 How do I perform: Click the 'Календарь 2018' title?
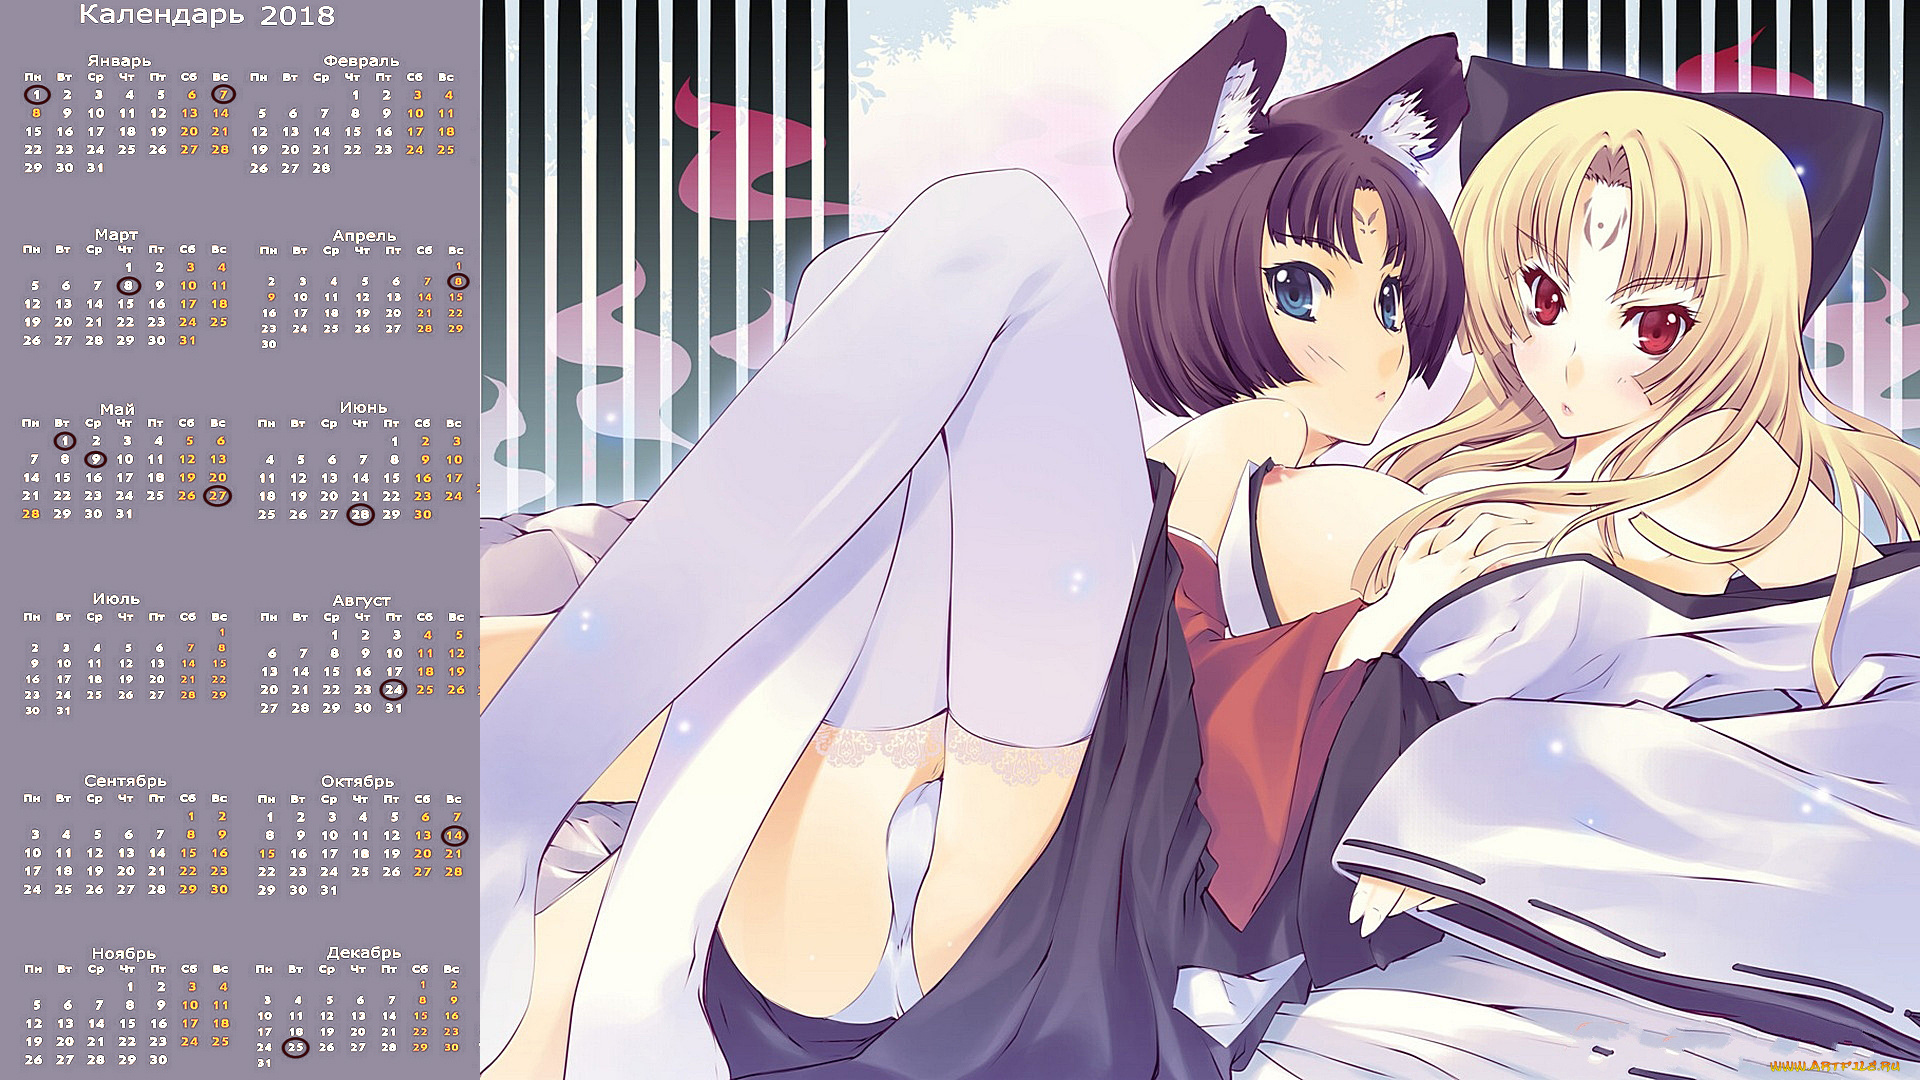(x=207, y=15)
